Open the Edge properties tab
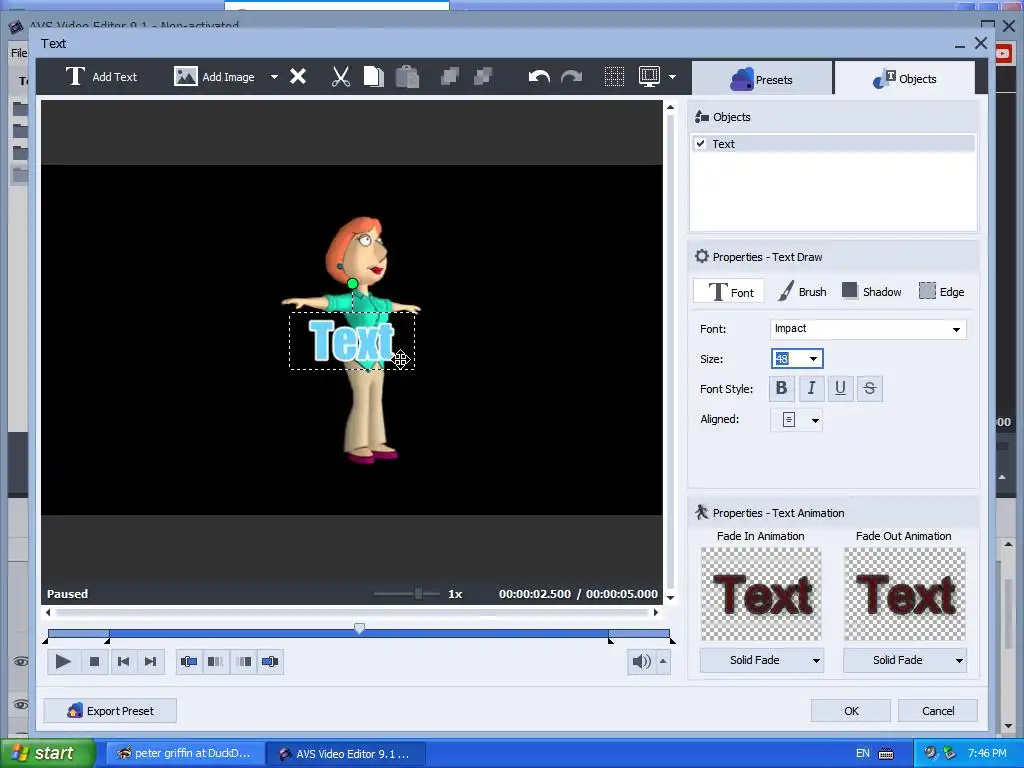Image resolution: width=1024 pixels, height=768 pixels. click(941, 292)
